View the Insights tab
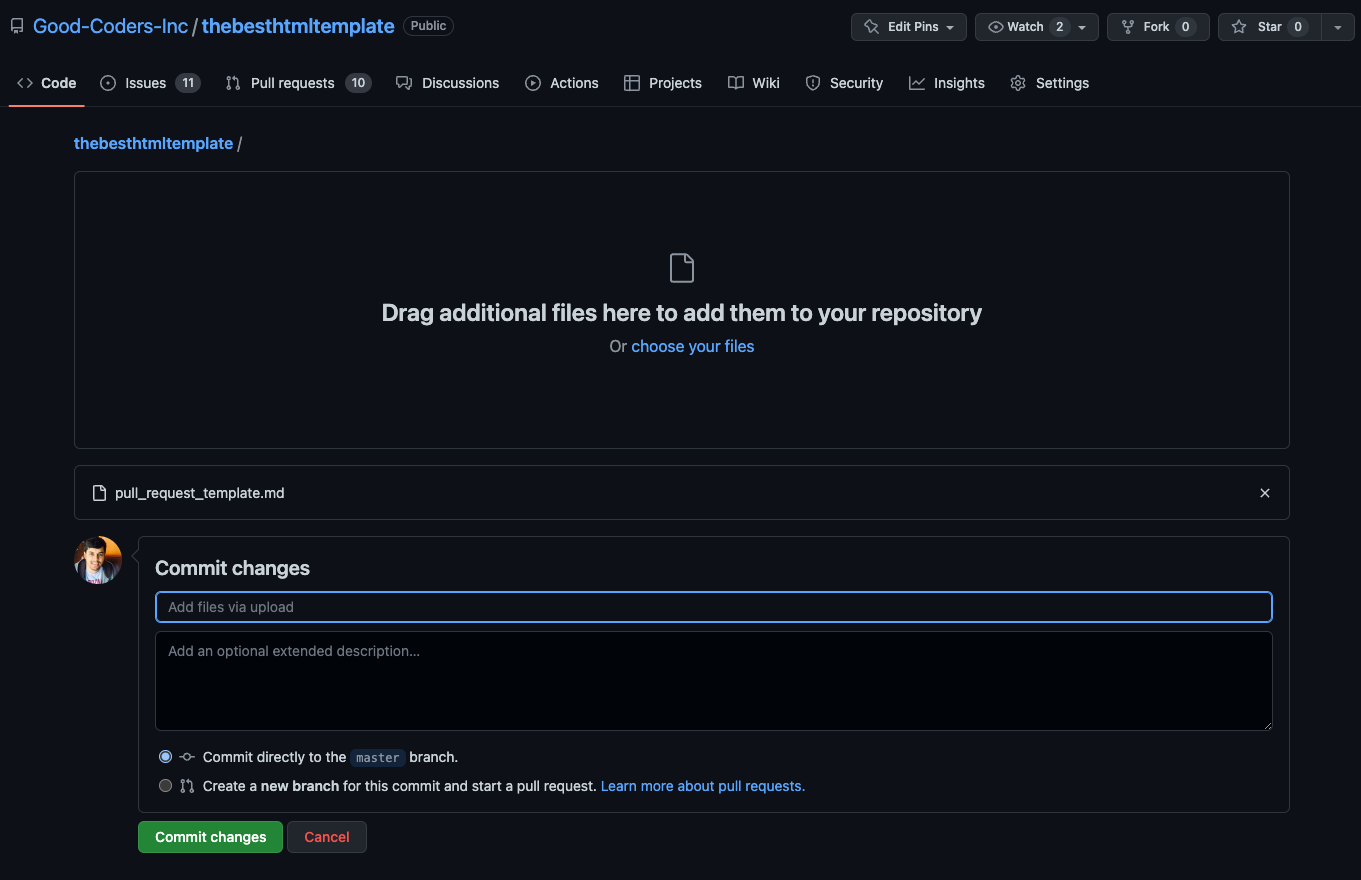This screenshot has width=1361, height=880. pyautogui.click(x=947, y=83)
